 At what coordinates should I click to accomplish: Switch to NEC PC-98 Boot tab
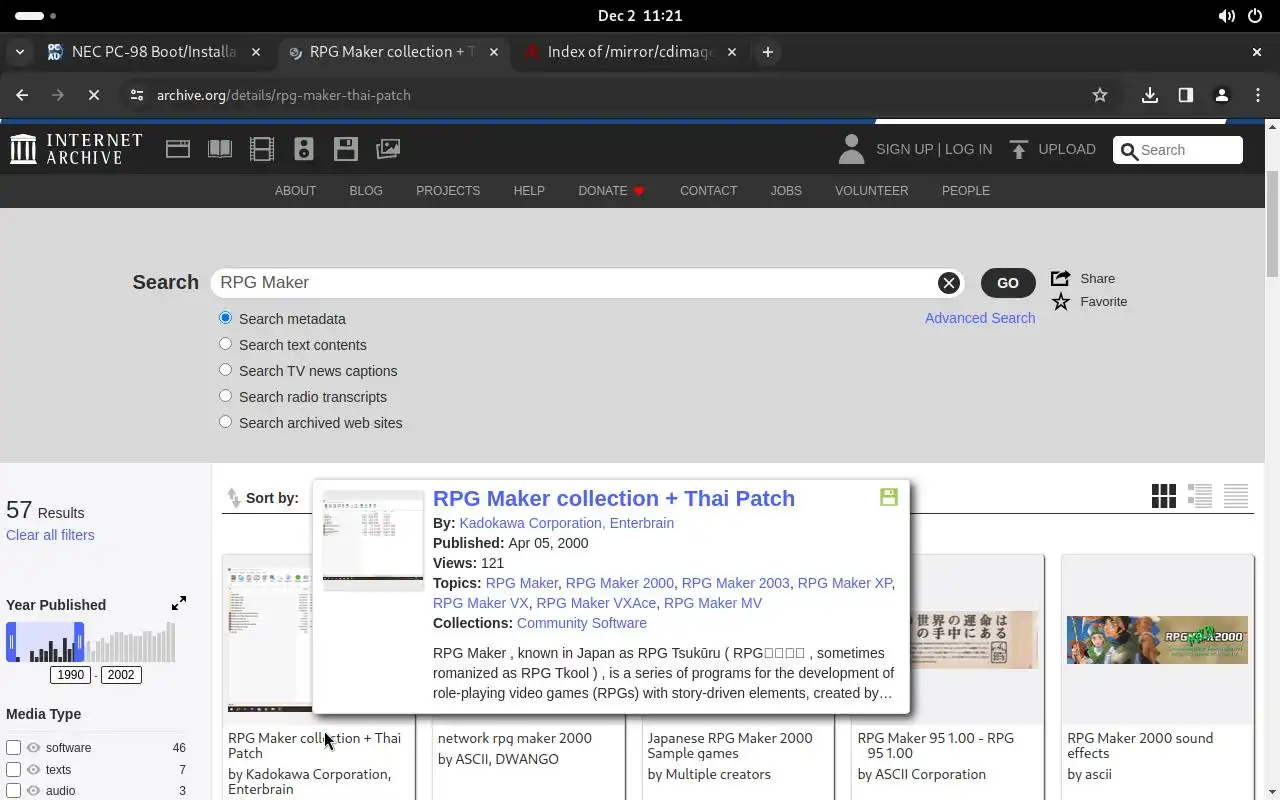tap(154, 52)
